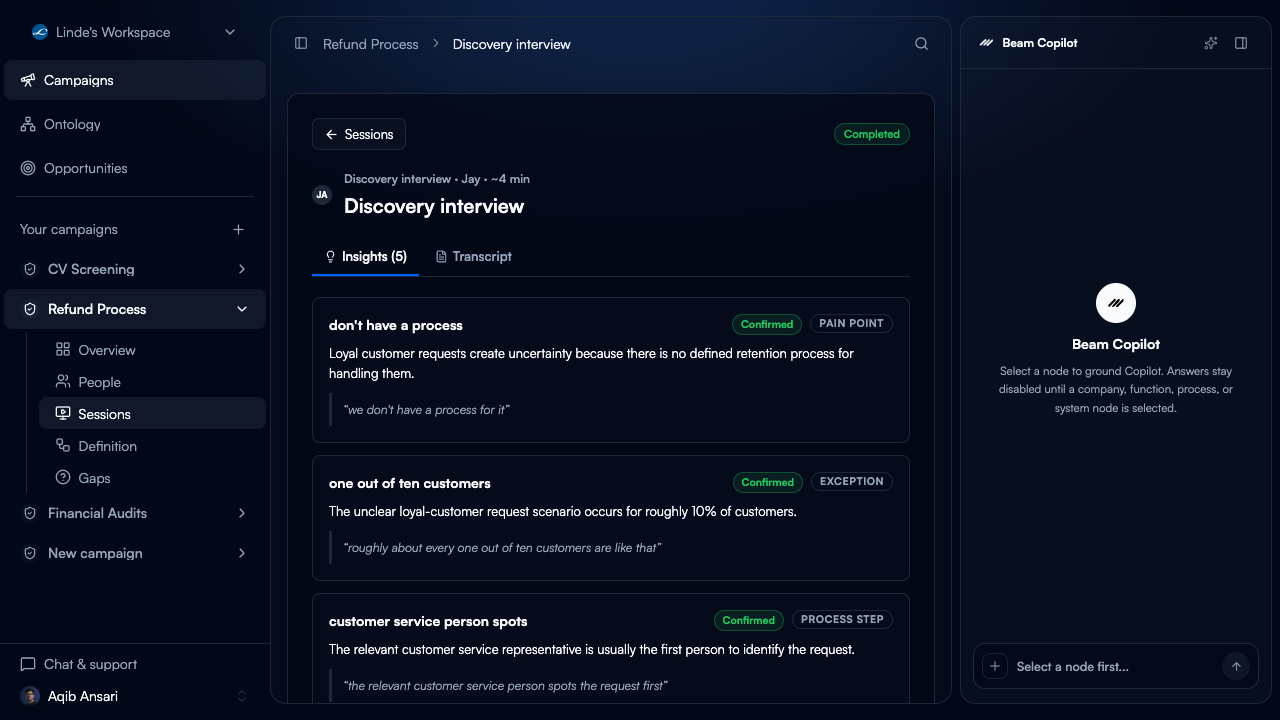This screenshot has height=720, width=1280.
Task: Click the Linde's Workspace logo icon
Action: click(x=40, y=32)
